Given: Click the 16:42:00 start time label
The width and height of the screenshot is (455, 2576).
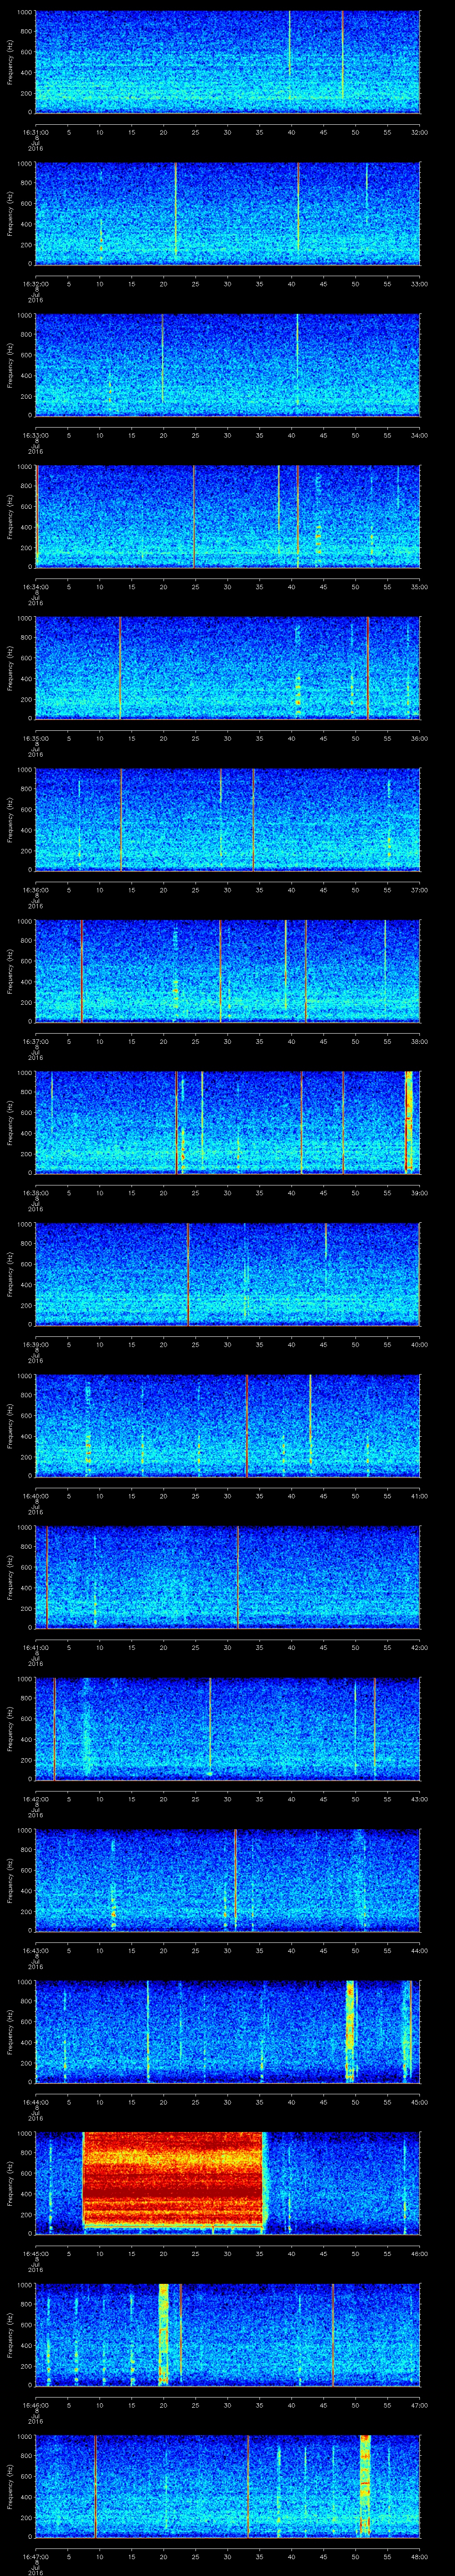Looking at the screenshot, I should 36,1798.
